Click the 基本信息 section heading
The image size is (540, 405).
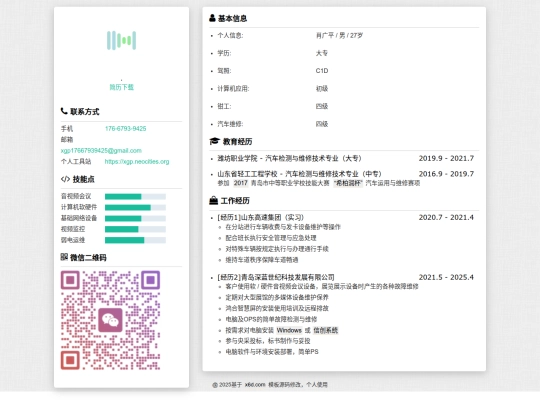[232, 18]
